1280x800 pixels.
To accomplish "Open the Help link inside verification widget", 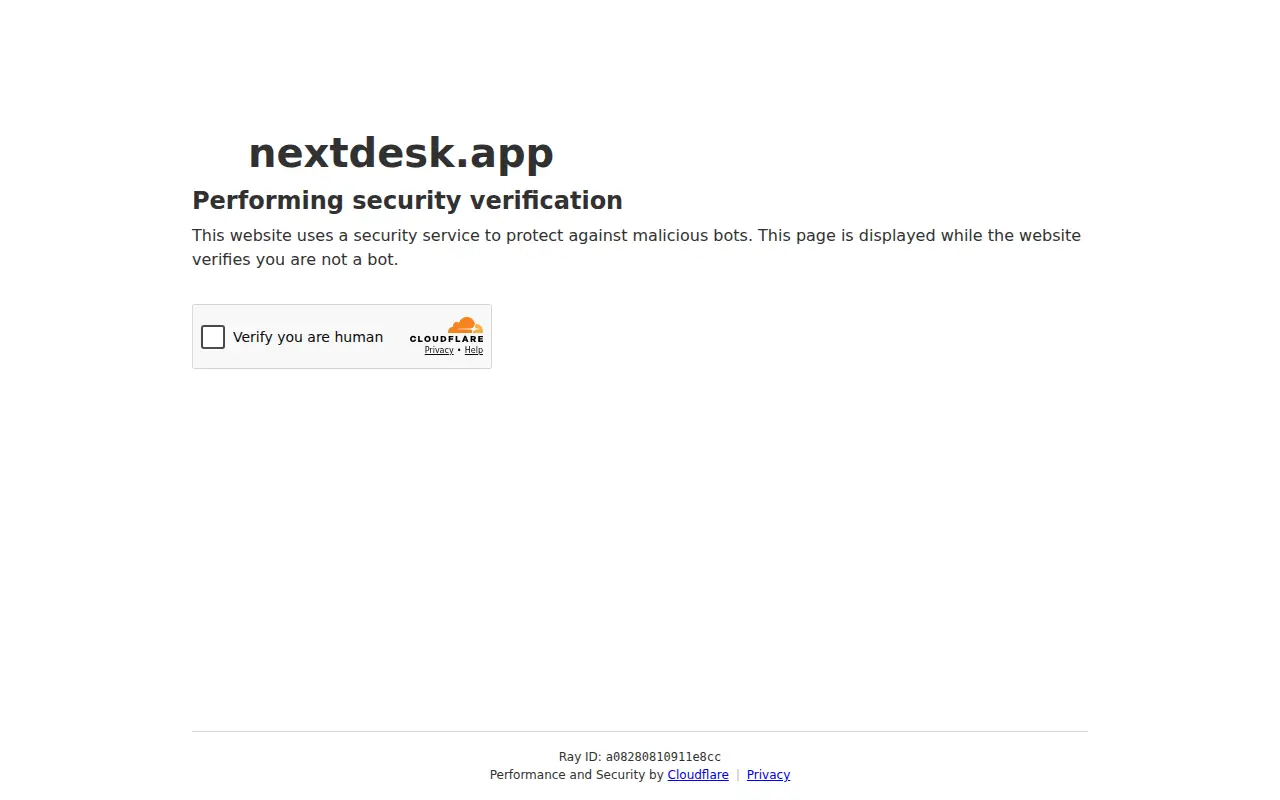I will (474, 351).
